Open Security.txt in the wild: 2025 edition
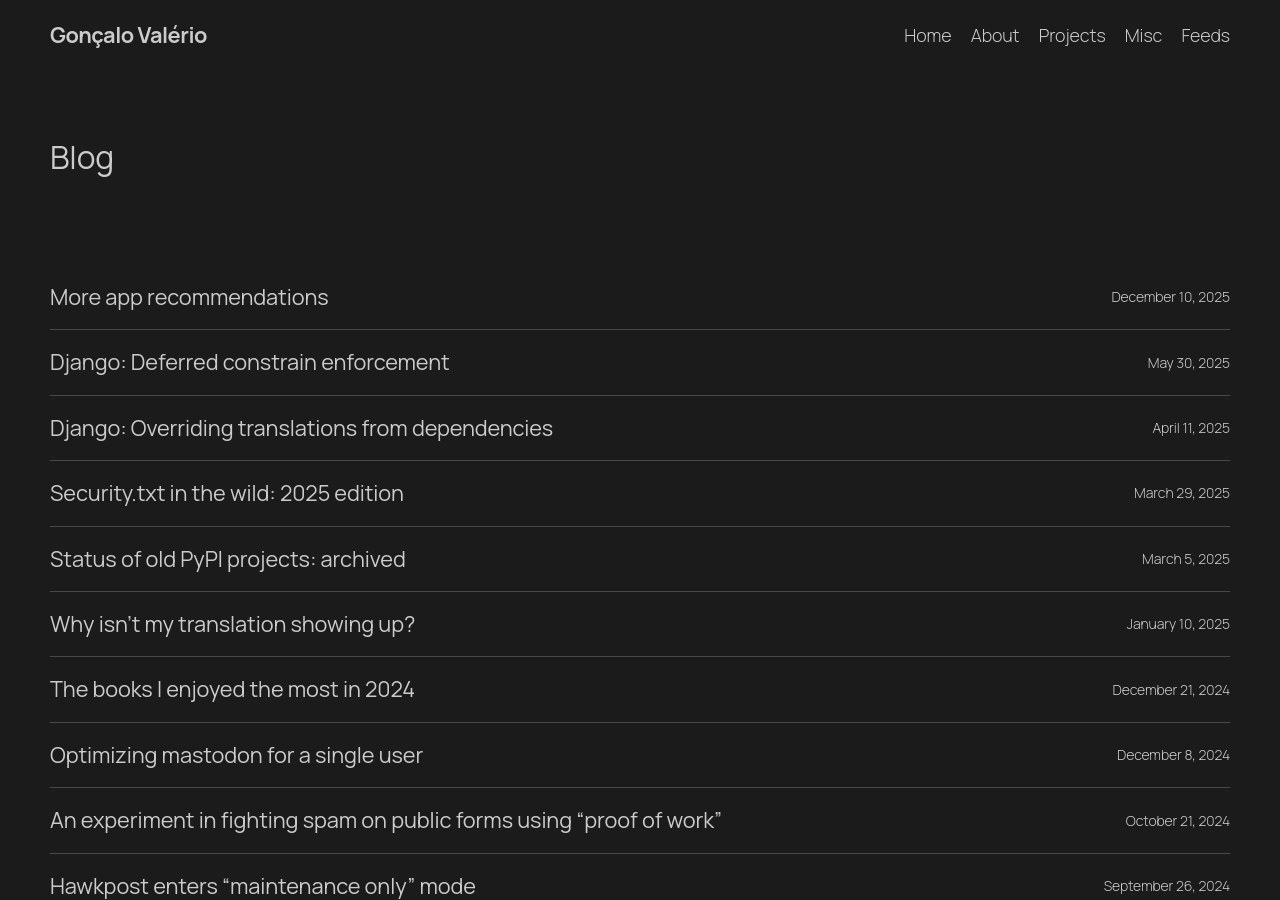Viewport: 1280px width, 900px height. click(227, 493)
